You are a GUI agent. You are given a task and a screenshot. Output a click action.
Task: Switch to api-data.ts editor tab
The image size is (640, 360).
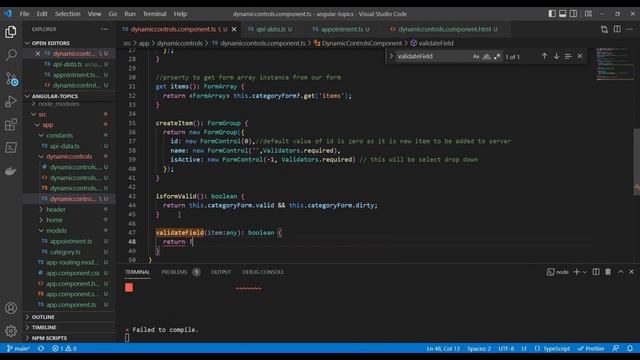click(x=270, y=29)
